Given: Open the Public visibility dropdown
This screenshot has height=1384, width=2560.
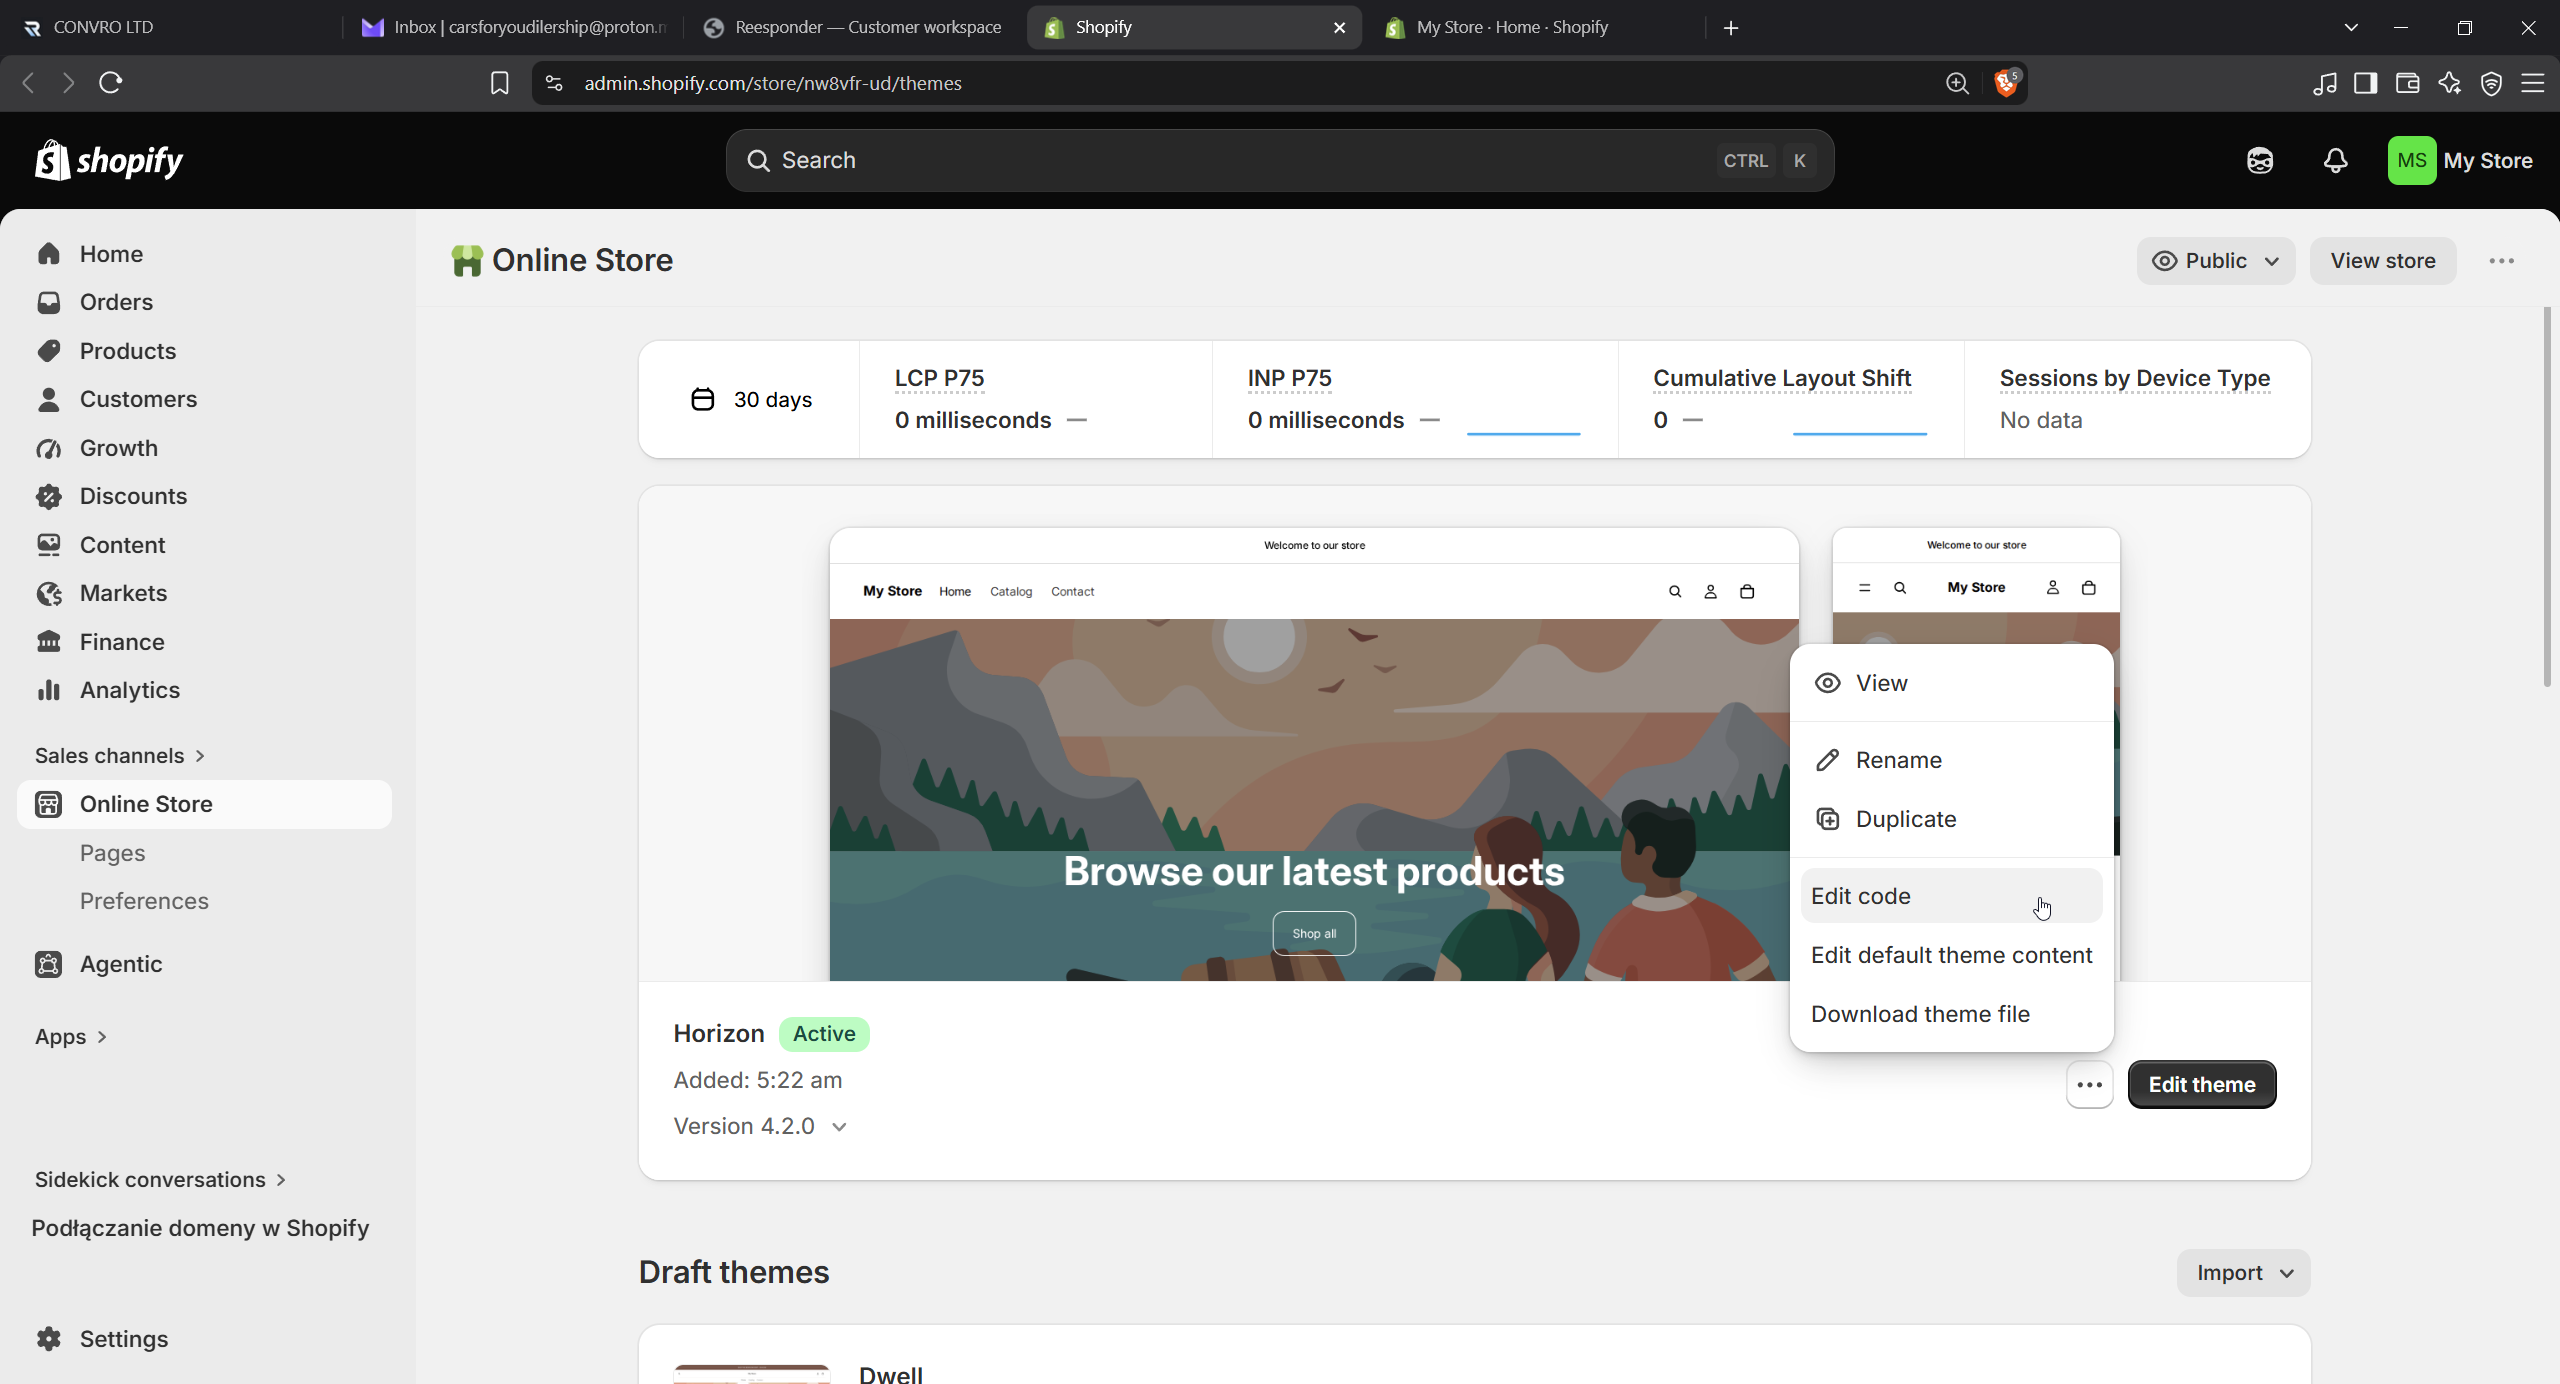Looking at the screenshot, I should (x=2215, y=261).
